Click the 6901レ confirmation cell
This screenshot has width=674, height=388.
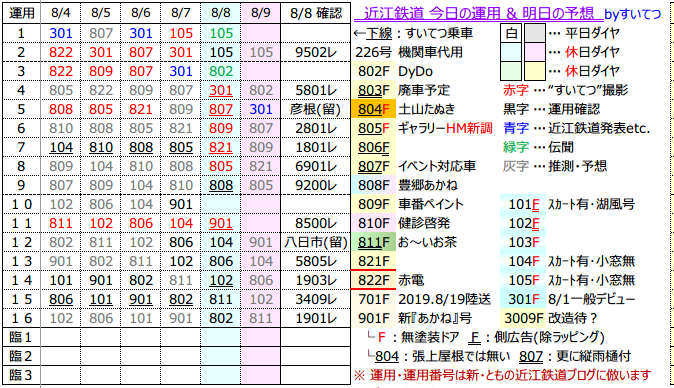[x=316, y=166]
